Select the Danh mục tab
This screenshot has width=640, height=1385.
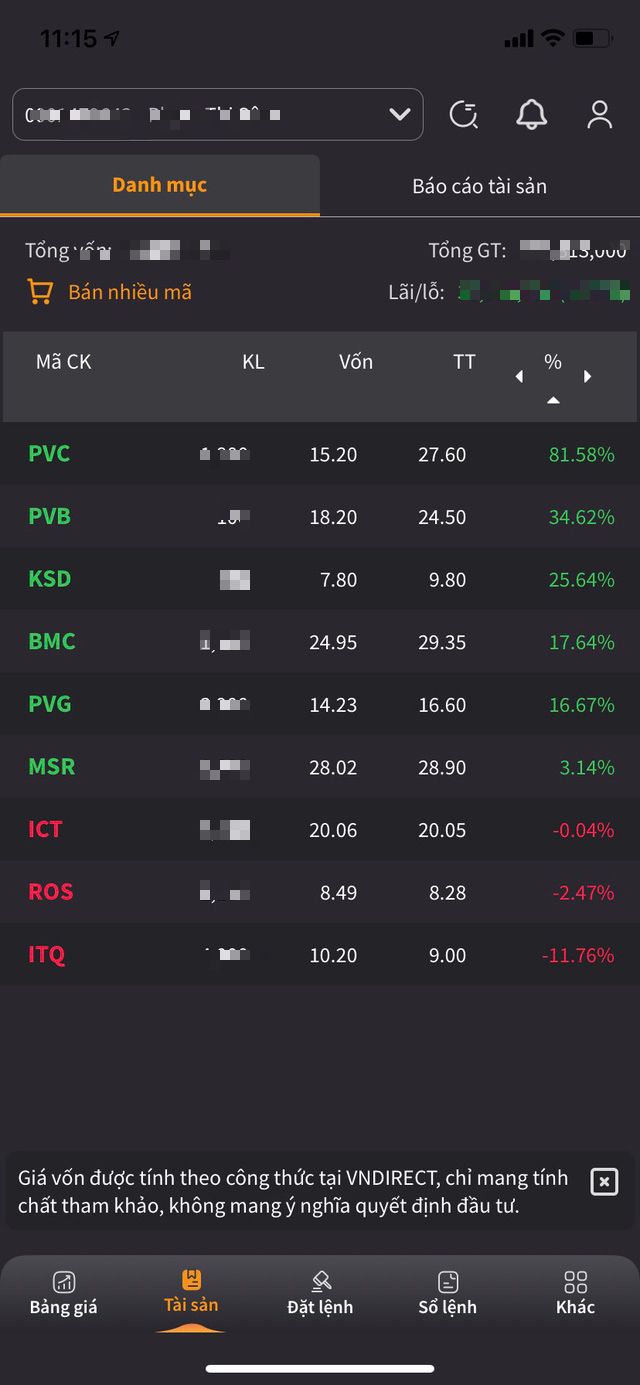(160, 185)
